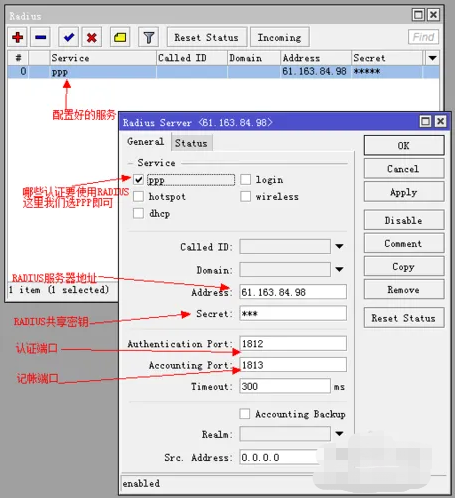Click into the Authentication Port field
This screenshot has width=455, height=498.
[293, 343]
